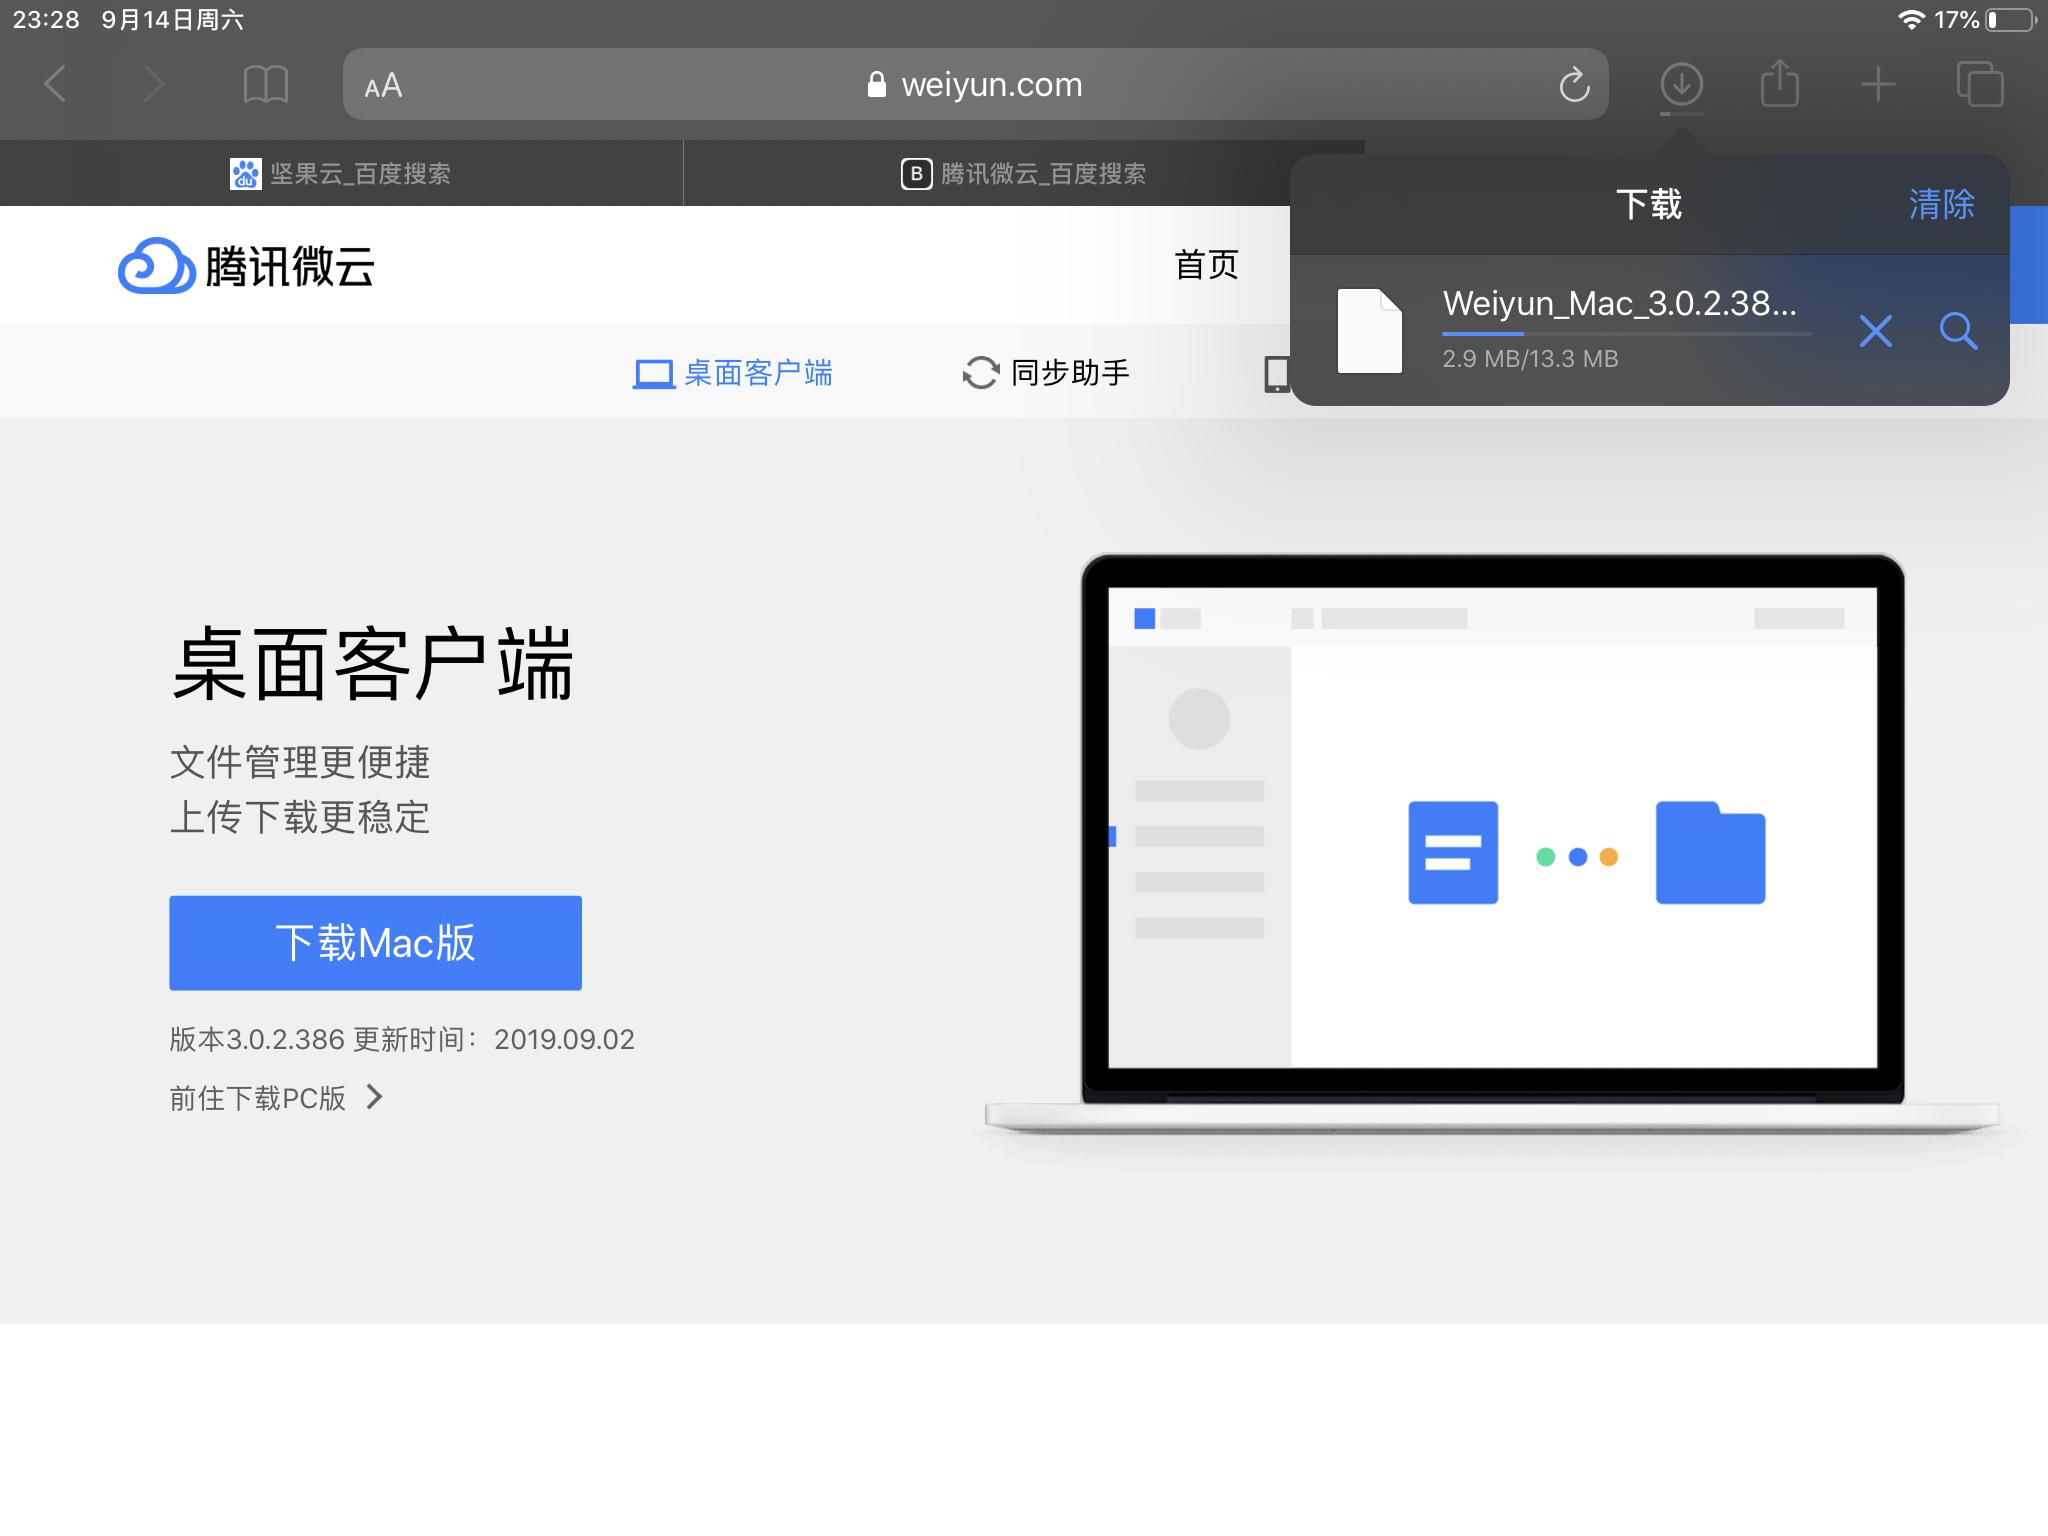Reveal the downloaded file with magnifier icon
The height and width of the screenshot is (1536, 2048).
[x=1959, y=332]
